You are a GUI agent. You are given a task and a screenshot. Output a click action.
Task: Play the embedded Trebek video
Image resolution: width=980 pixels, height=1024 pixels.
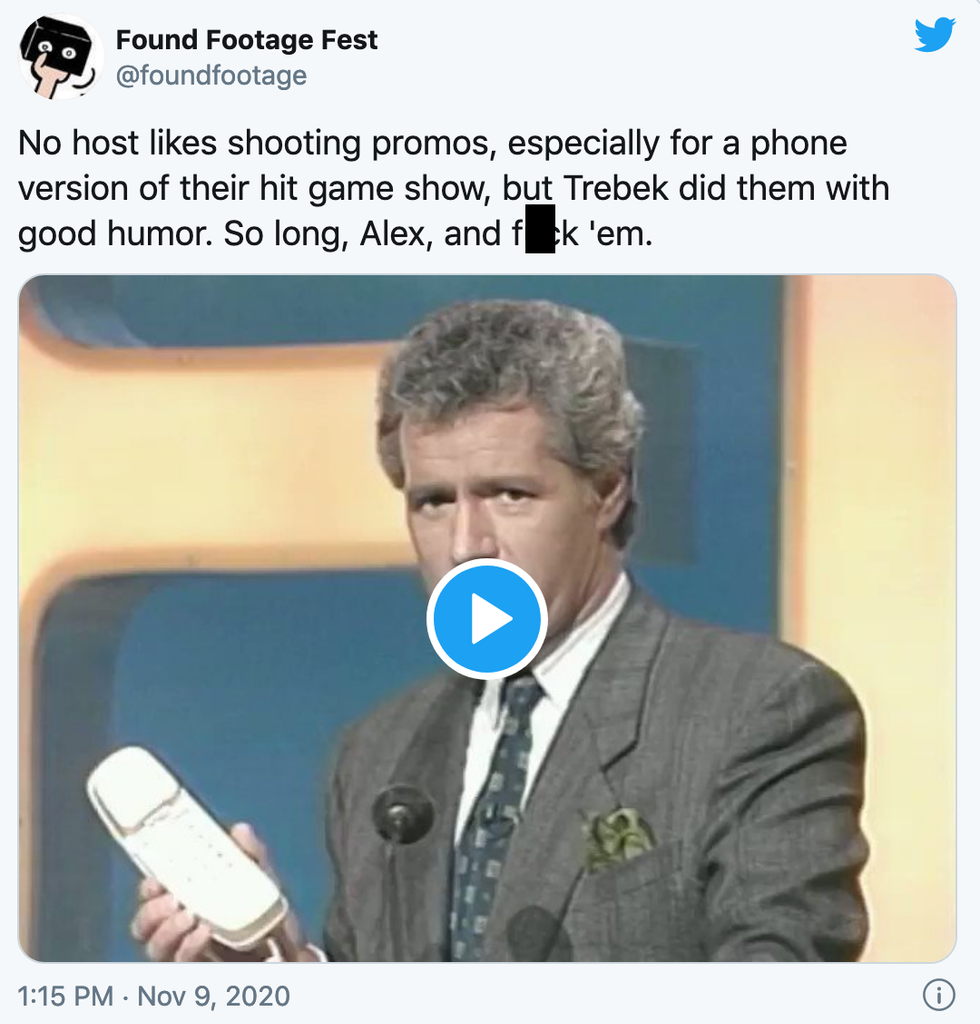coord(487,618)
